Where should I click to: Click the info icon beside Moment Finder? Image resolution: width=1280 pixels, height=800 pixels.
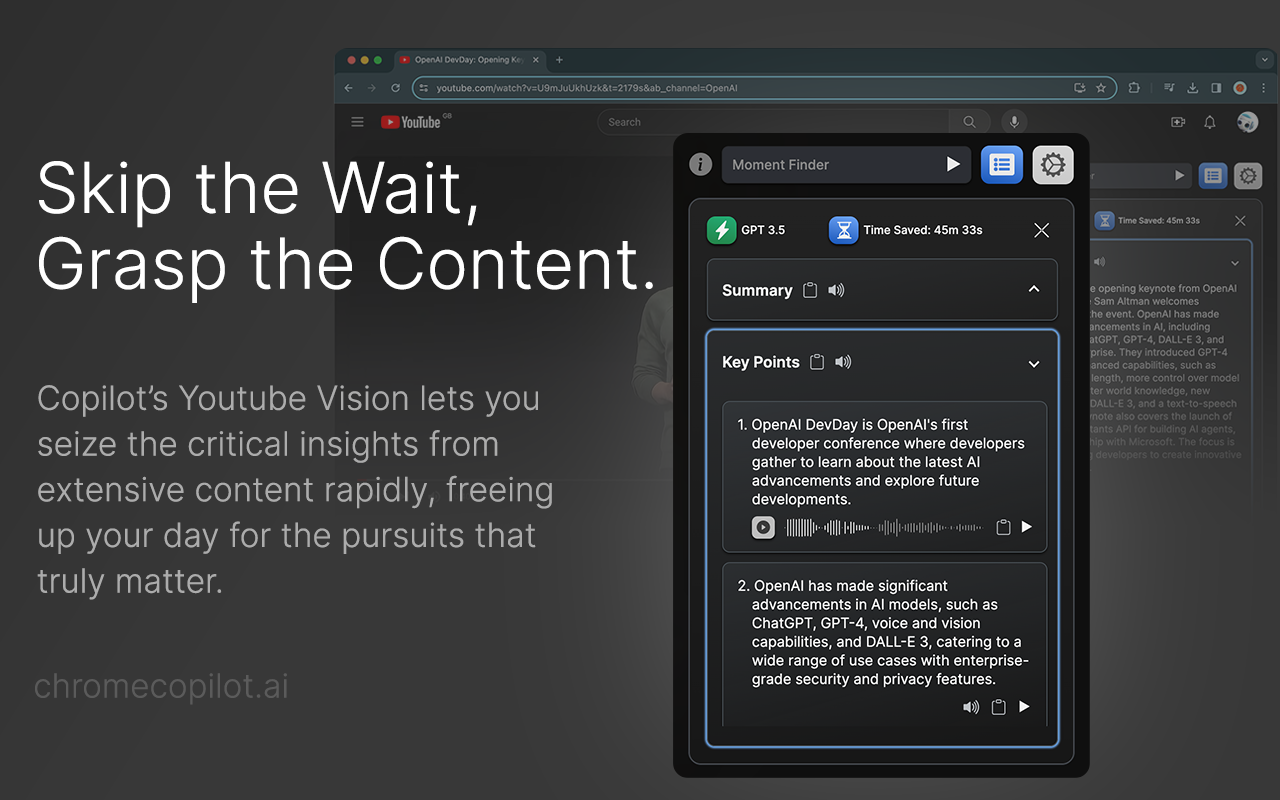[x=701, y=164]
